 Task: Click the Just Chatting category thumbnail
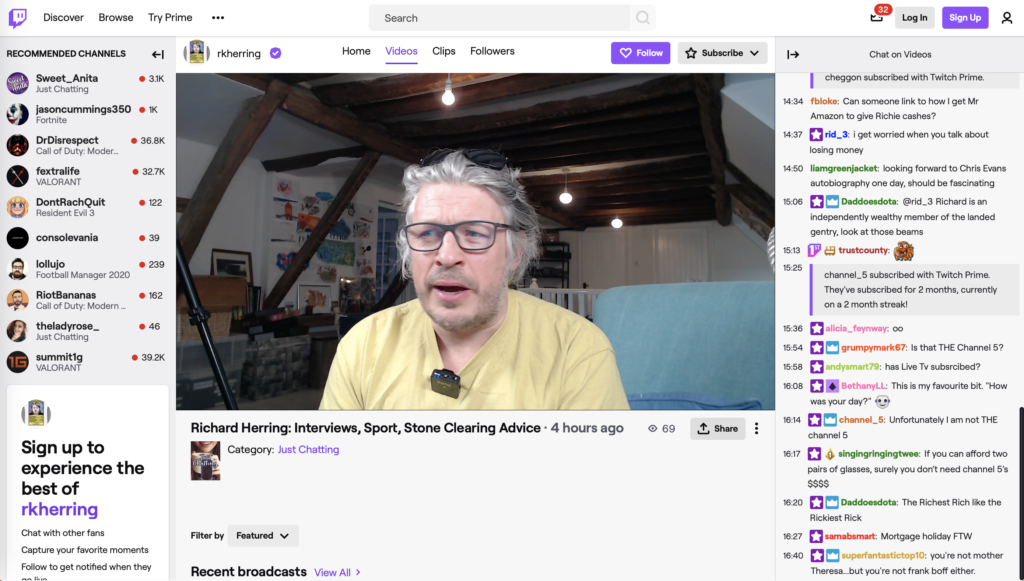pyautogui.click(x=205, y=461)
